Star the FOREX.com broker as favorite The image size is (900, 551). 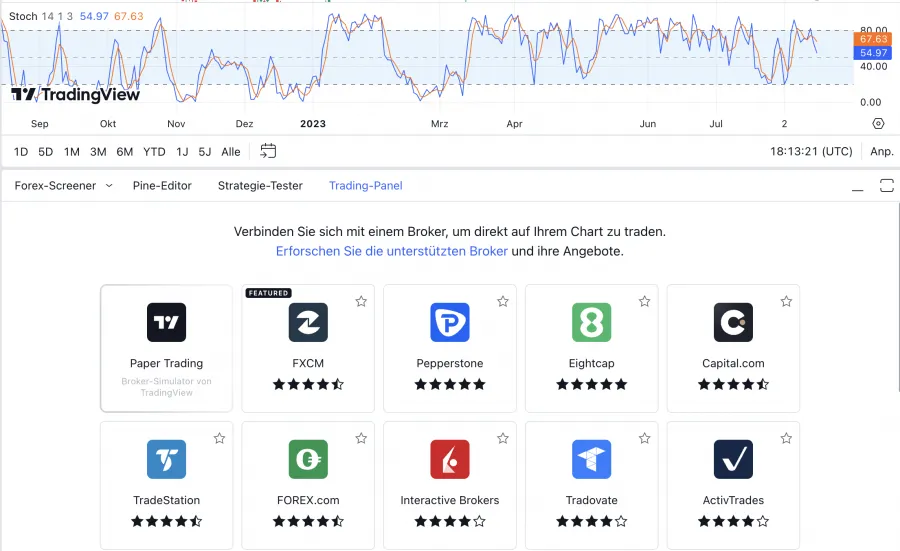(361, 438)
